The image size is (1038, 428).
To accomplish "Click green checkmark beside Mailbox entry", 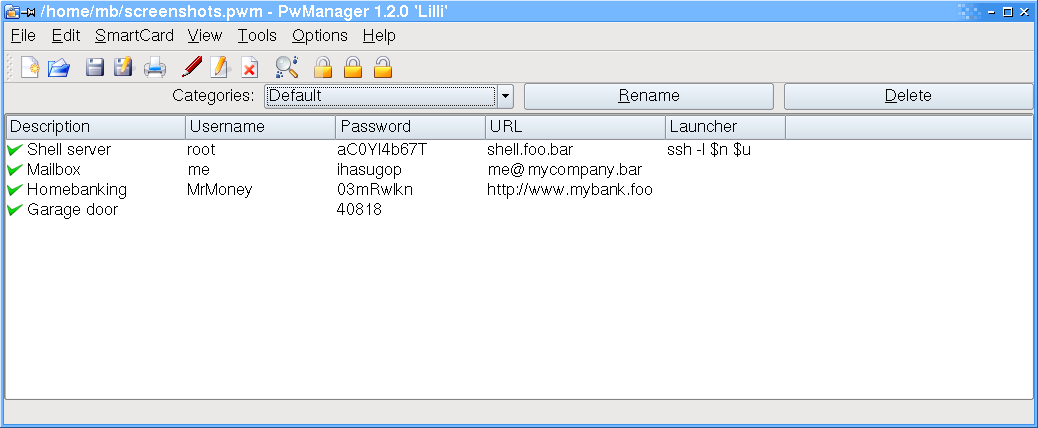I will tap(15, 170).
